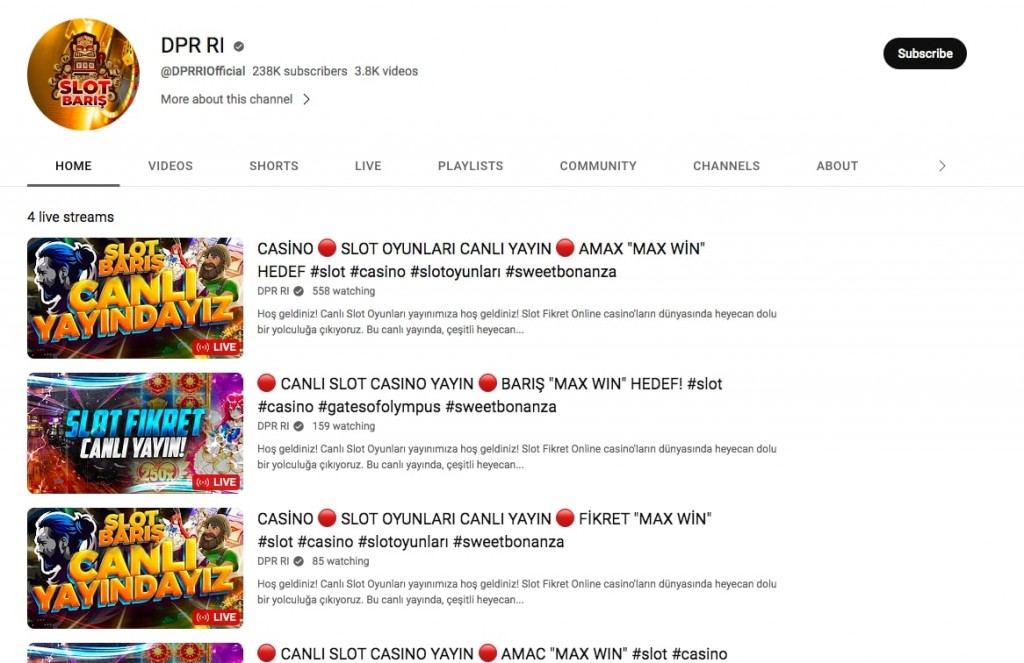1024x663 pixels.
Task: Open AMAX "MAX WİN" HEDEF stream title
Action: click(481, 260)
